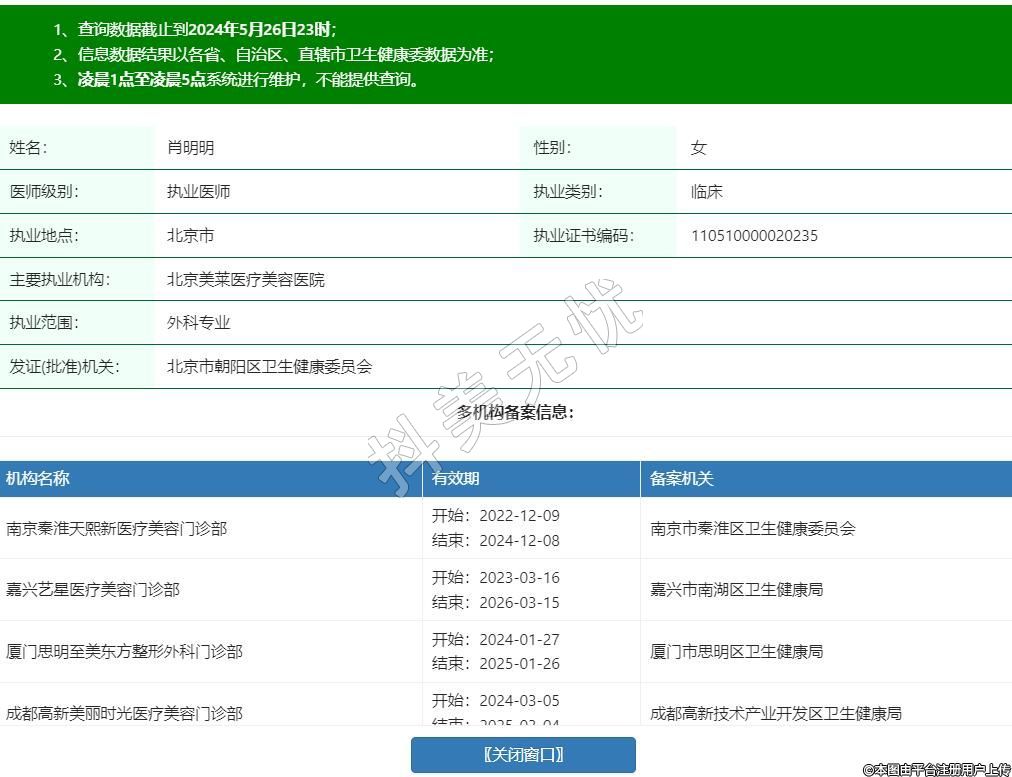
Task: Click 北京美莱医疗美容医院 institution text
Action: tap(245, 280)
